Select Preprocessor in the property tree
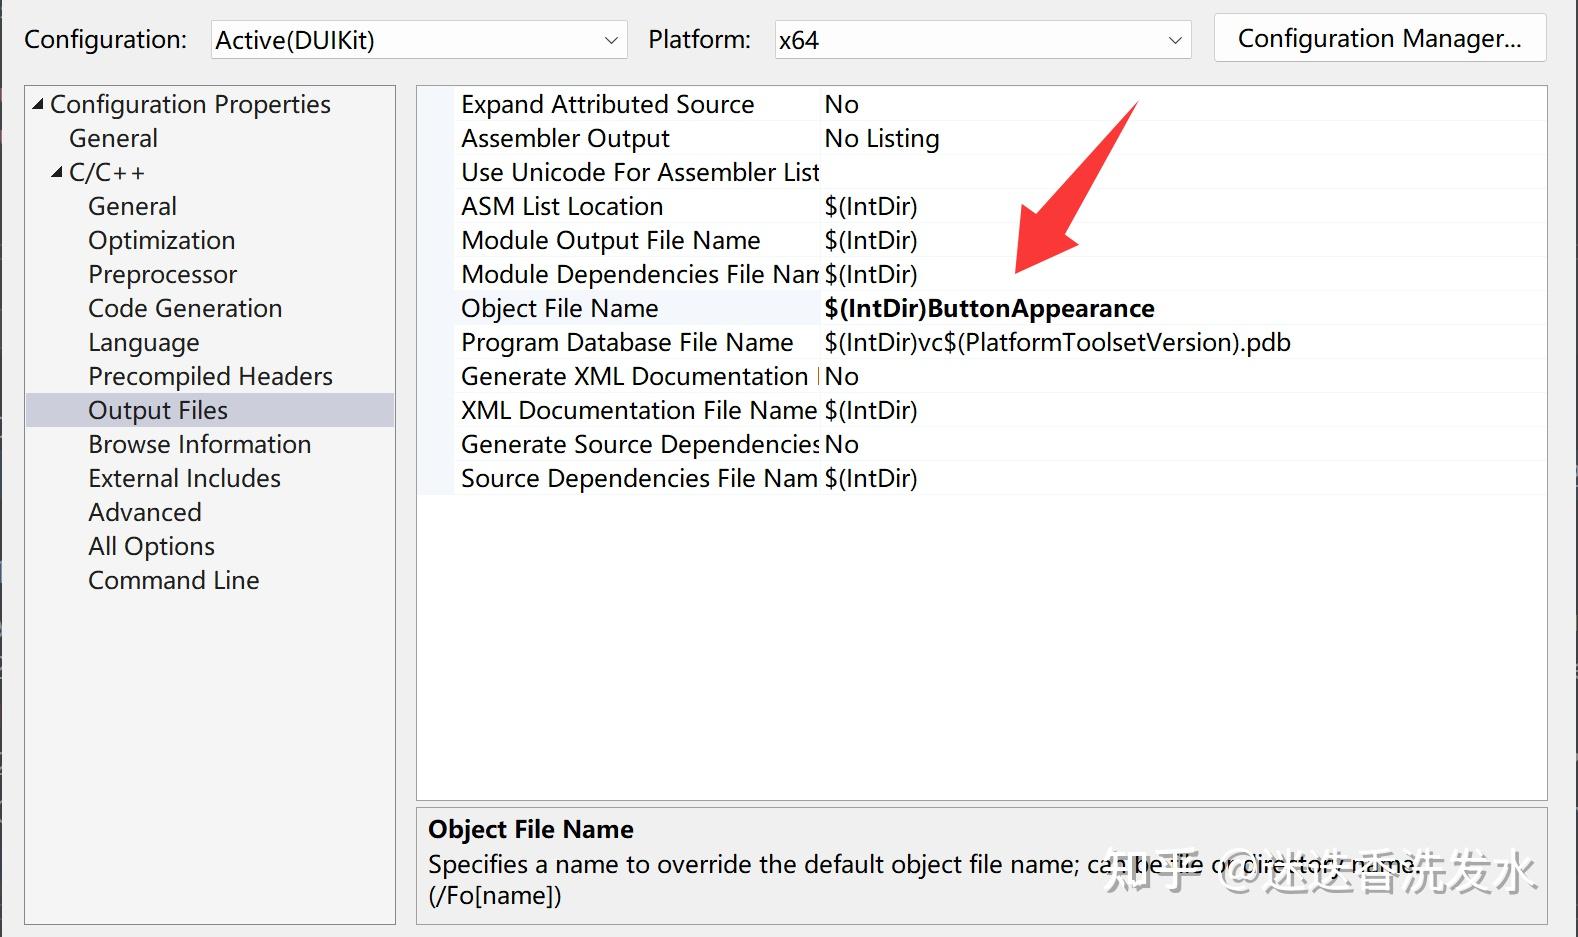This screenshot has height=937, width=1578. click(162, 274)
